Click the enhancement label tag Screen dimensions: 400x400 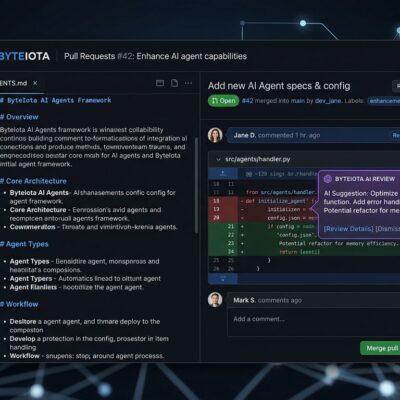(384, 101)
